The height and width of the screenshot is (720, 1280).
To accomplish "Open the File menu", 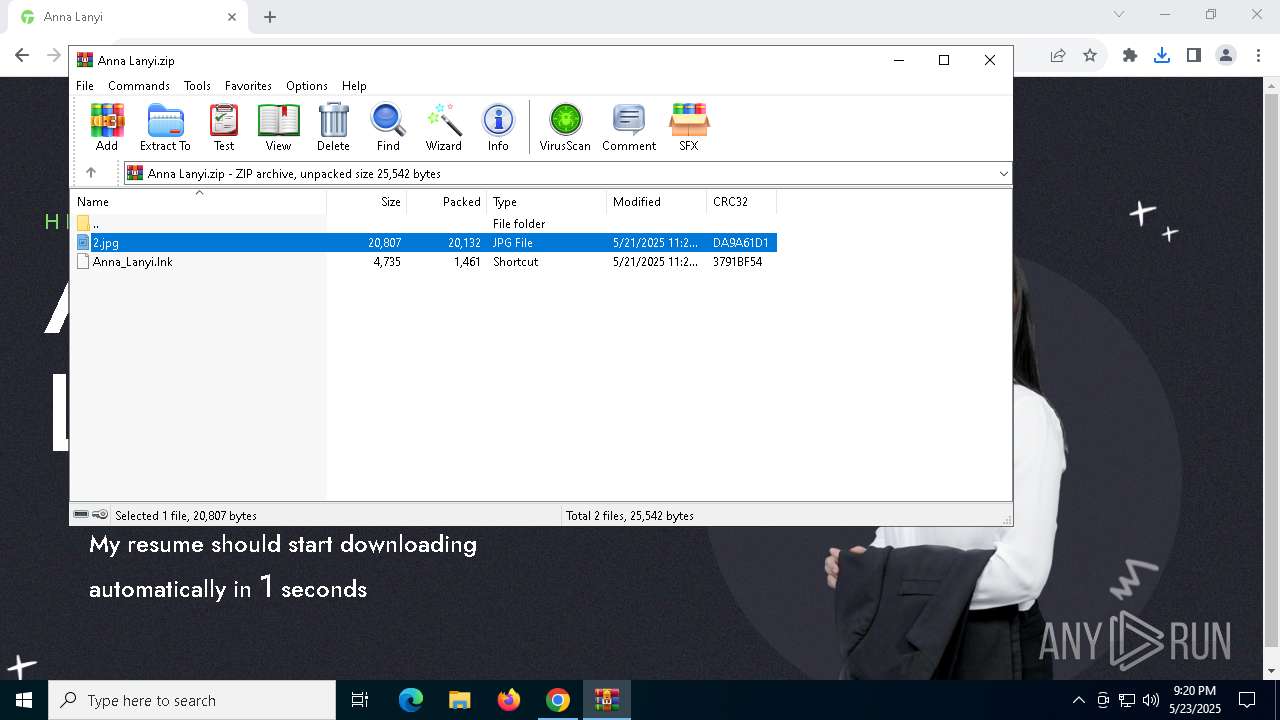I will 85,86.
